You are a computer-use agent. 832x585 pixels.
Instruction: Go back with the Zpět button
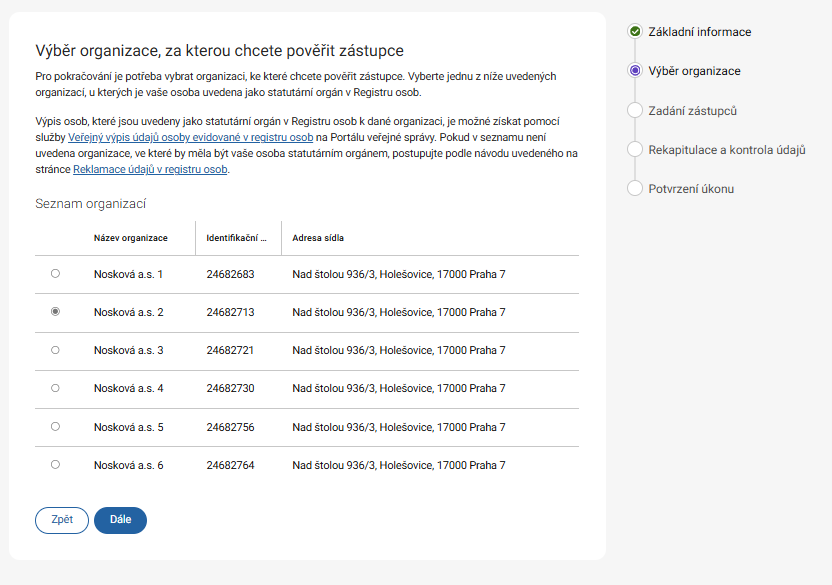tap(62, 520)
